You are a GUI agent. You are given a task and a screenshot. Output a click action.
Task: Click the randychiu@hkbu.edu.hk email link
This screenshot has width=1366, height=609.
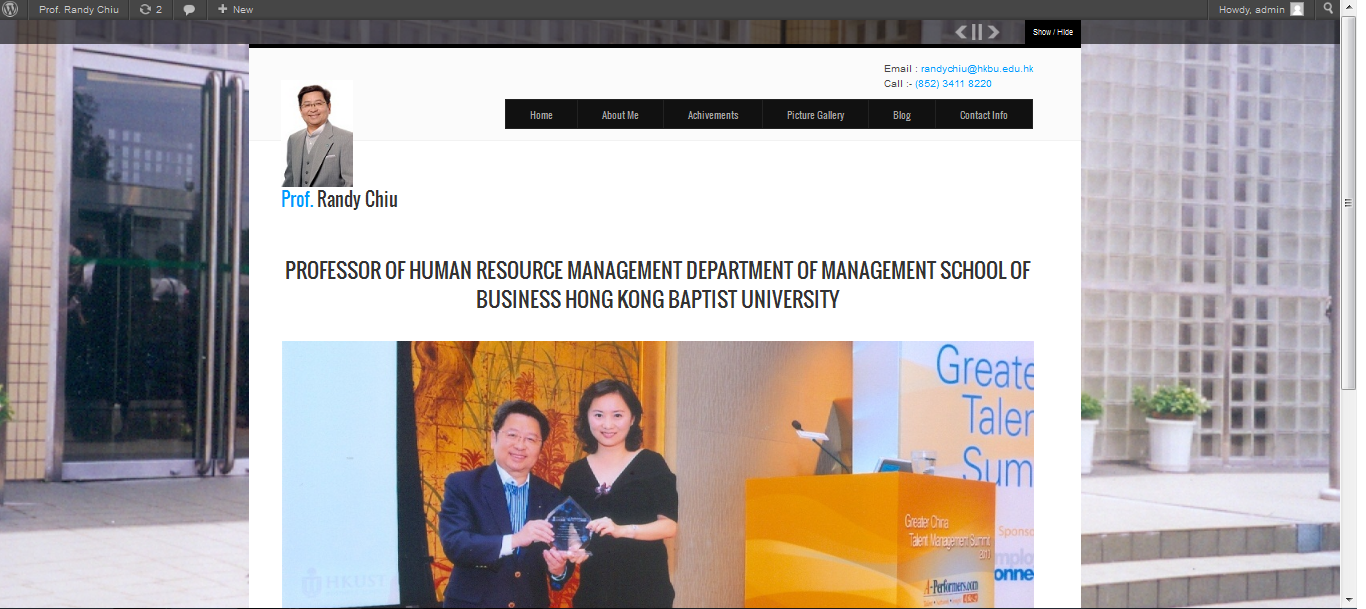pos(977,69)
